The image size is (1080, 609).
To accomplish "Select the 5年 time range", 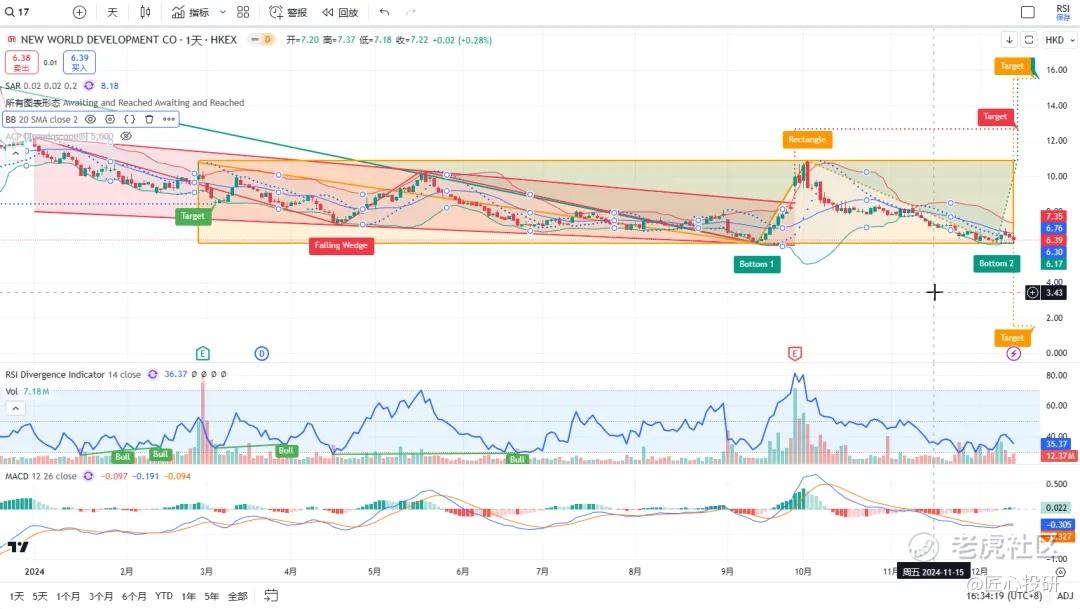I will click(211, 596).
